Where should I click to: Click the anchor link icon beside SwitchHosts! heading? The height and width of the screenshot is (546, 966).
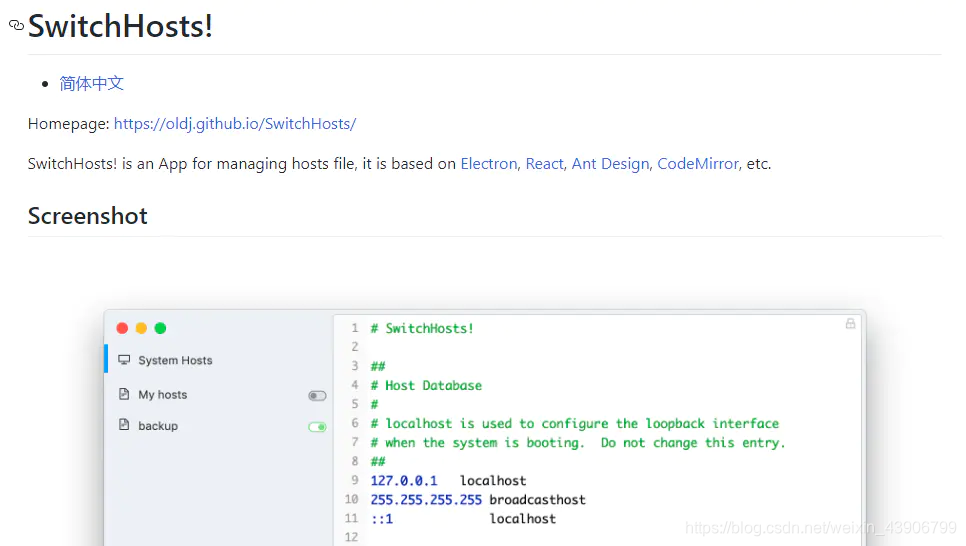(16, 25)
